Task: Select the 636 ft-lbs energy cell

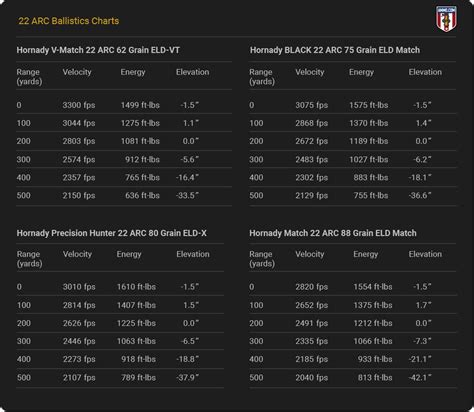Action: (x=142, y=196)
